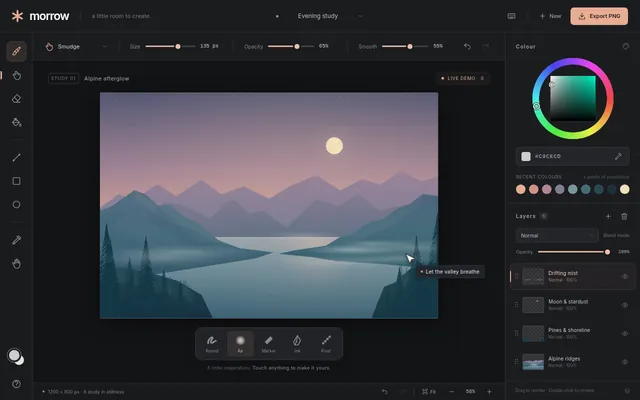This screenshot has height=400, width=640.
Task: Pick the cream yellow recent colour swatch
Action: click(x=624, y=189)
